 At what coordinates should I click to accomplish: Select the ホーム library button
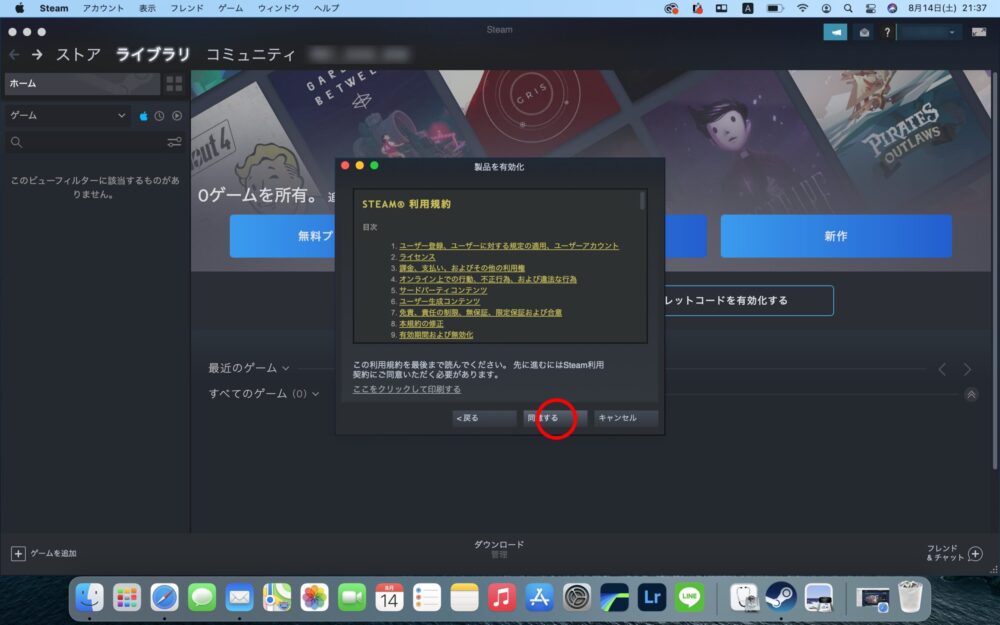click(82, 84)
